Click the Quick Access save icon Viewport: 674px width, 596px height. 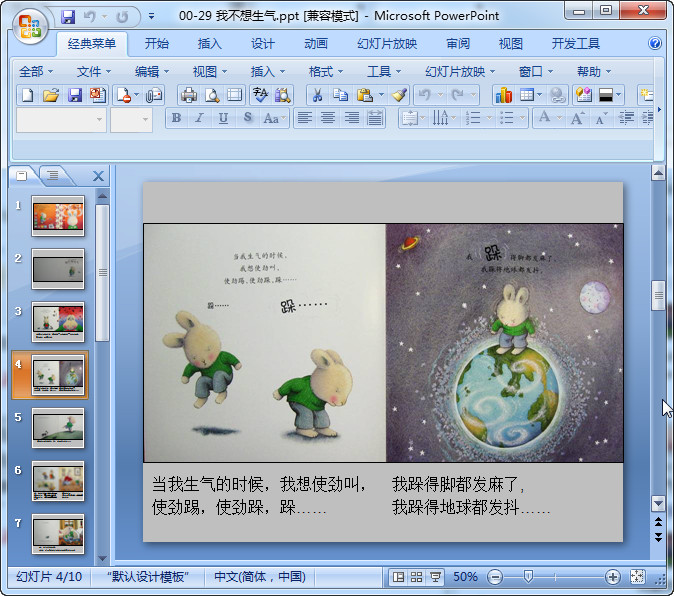click(67, 17)
